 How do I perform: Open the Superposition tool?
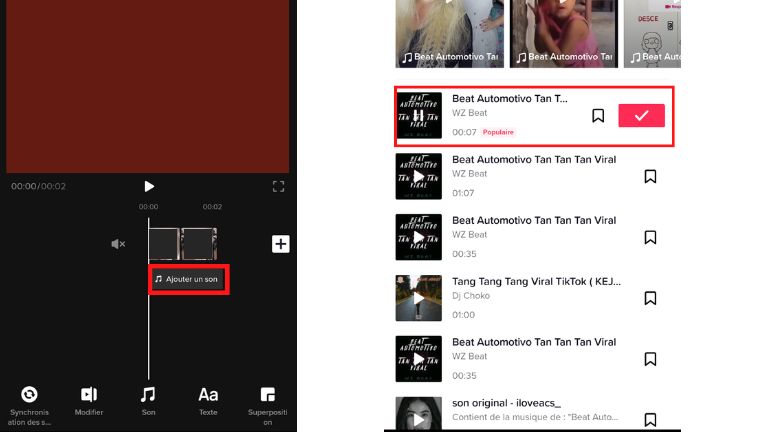(x=267, y=406)
